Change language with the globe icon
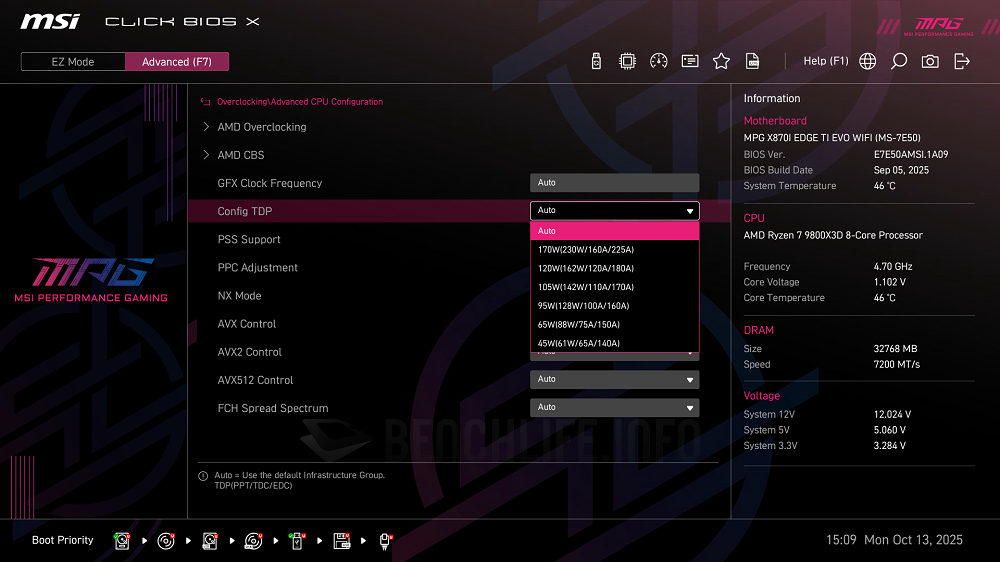This screenshot has width=1000, height=562. (x=867, y=61)
